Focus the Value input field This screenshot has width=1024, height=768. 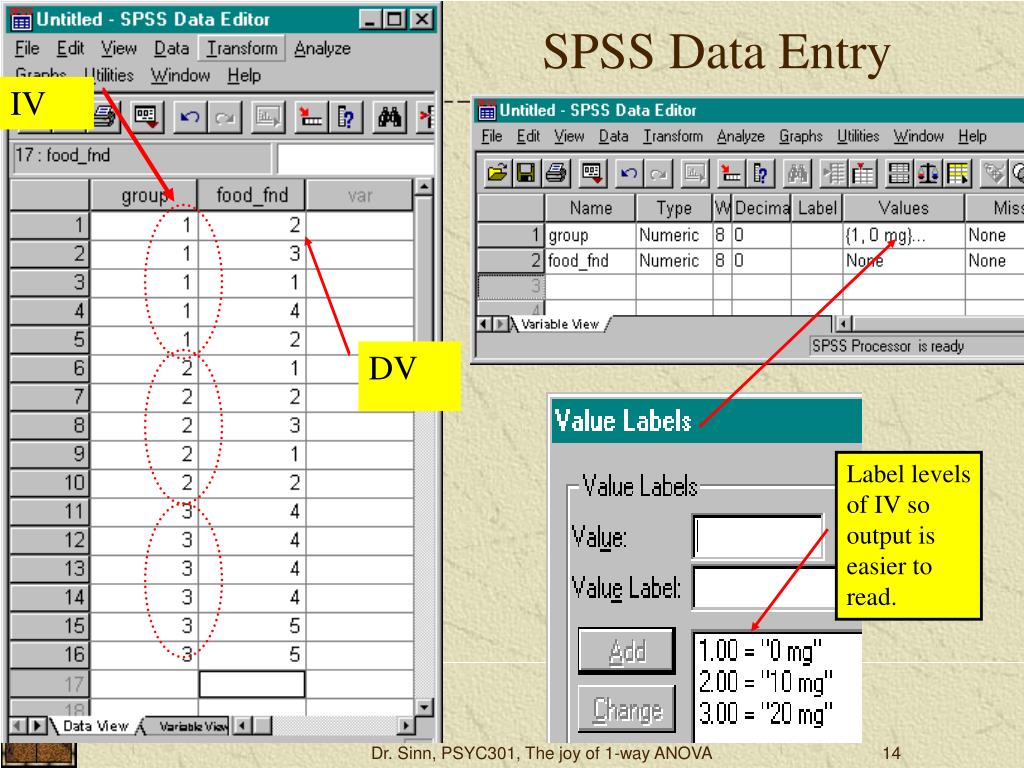click(758, 537)
